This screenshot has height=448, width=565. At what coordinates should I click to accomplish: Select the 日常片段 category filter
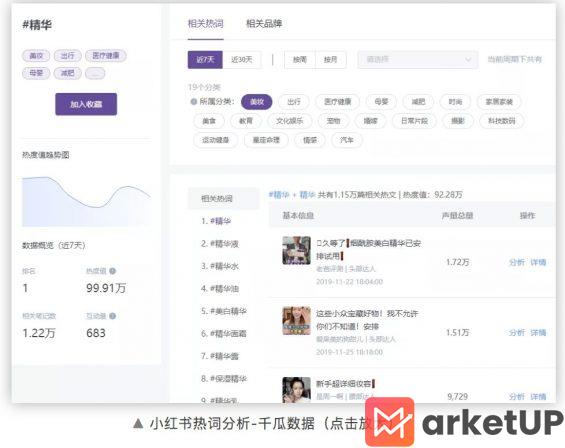pyautogui.click(x=414, y=121)
